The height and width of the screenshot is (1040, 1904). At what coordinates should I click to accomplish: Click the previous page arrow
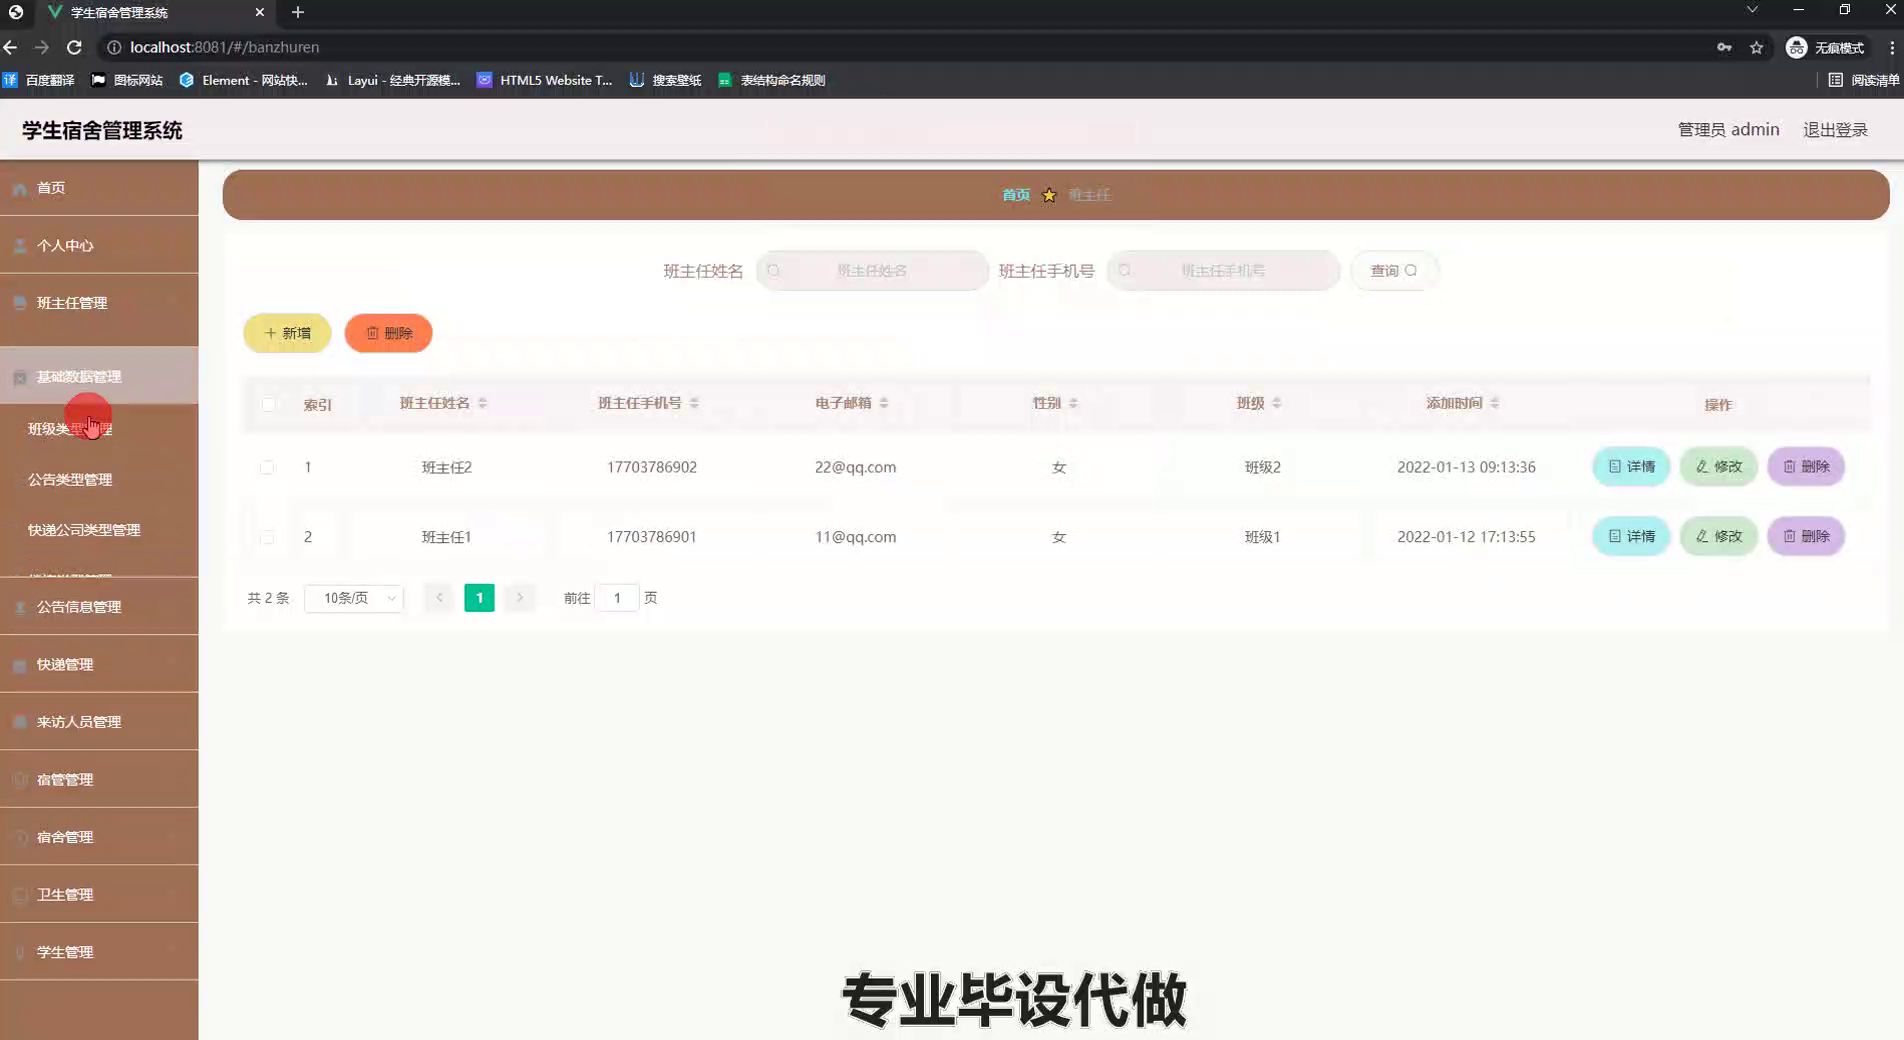click(x=439, y=598)
